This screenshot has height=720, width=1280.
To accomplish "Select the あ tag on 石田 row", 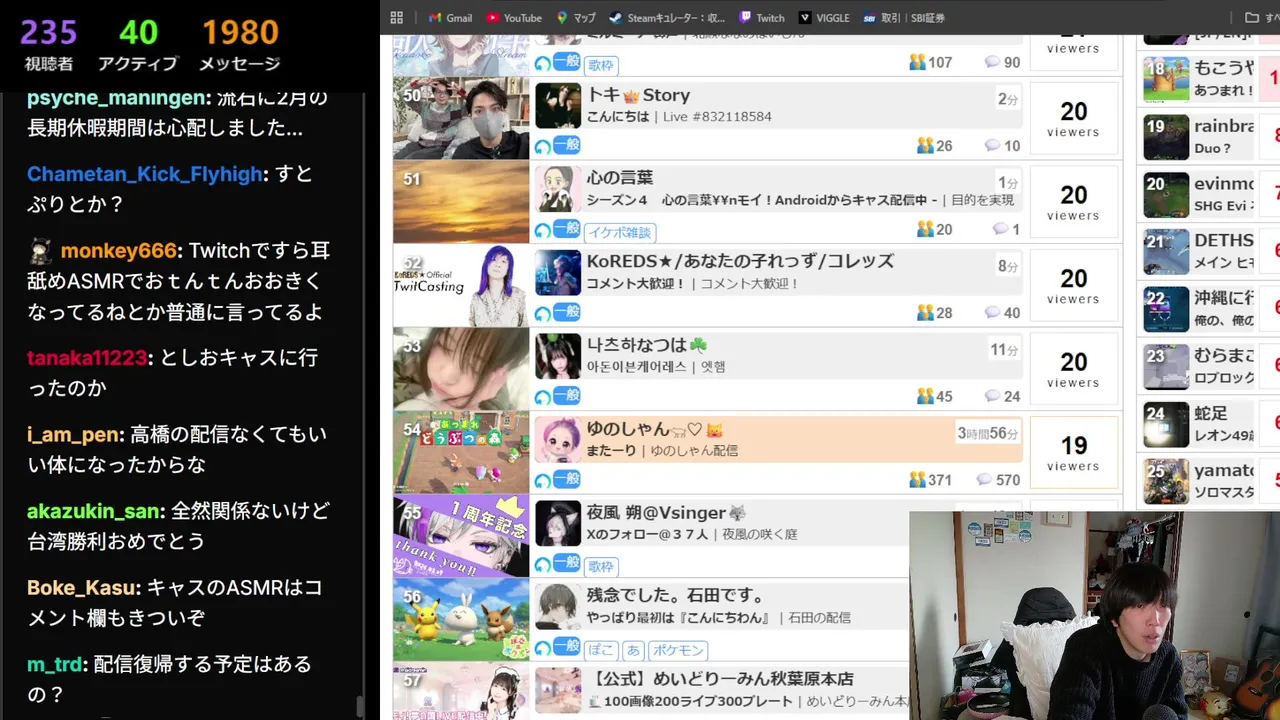I will pos(634,650).
